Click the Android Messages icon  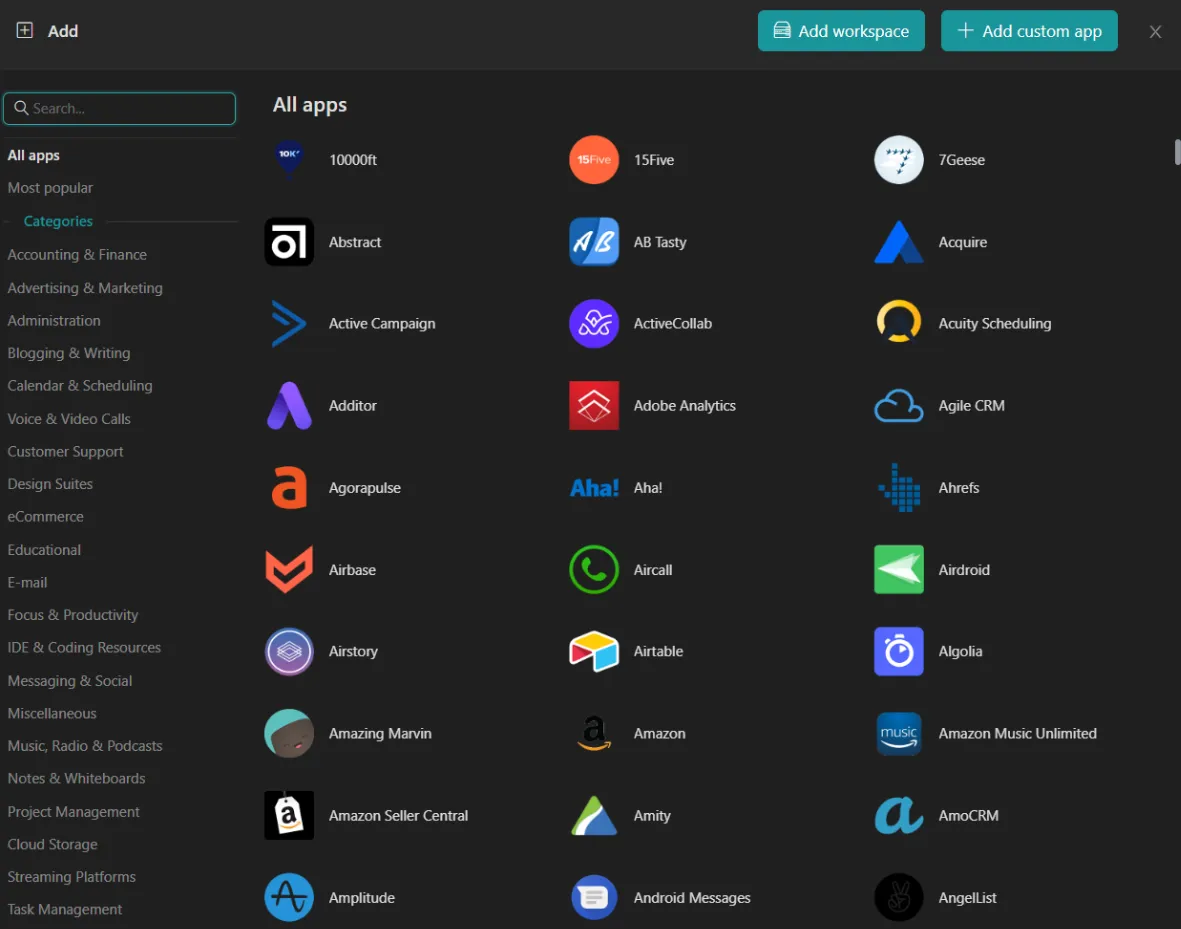point(594,897)
